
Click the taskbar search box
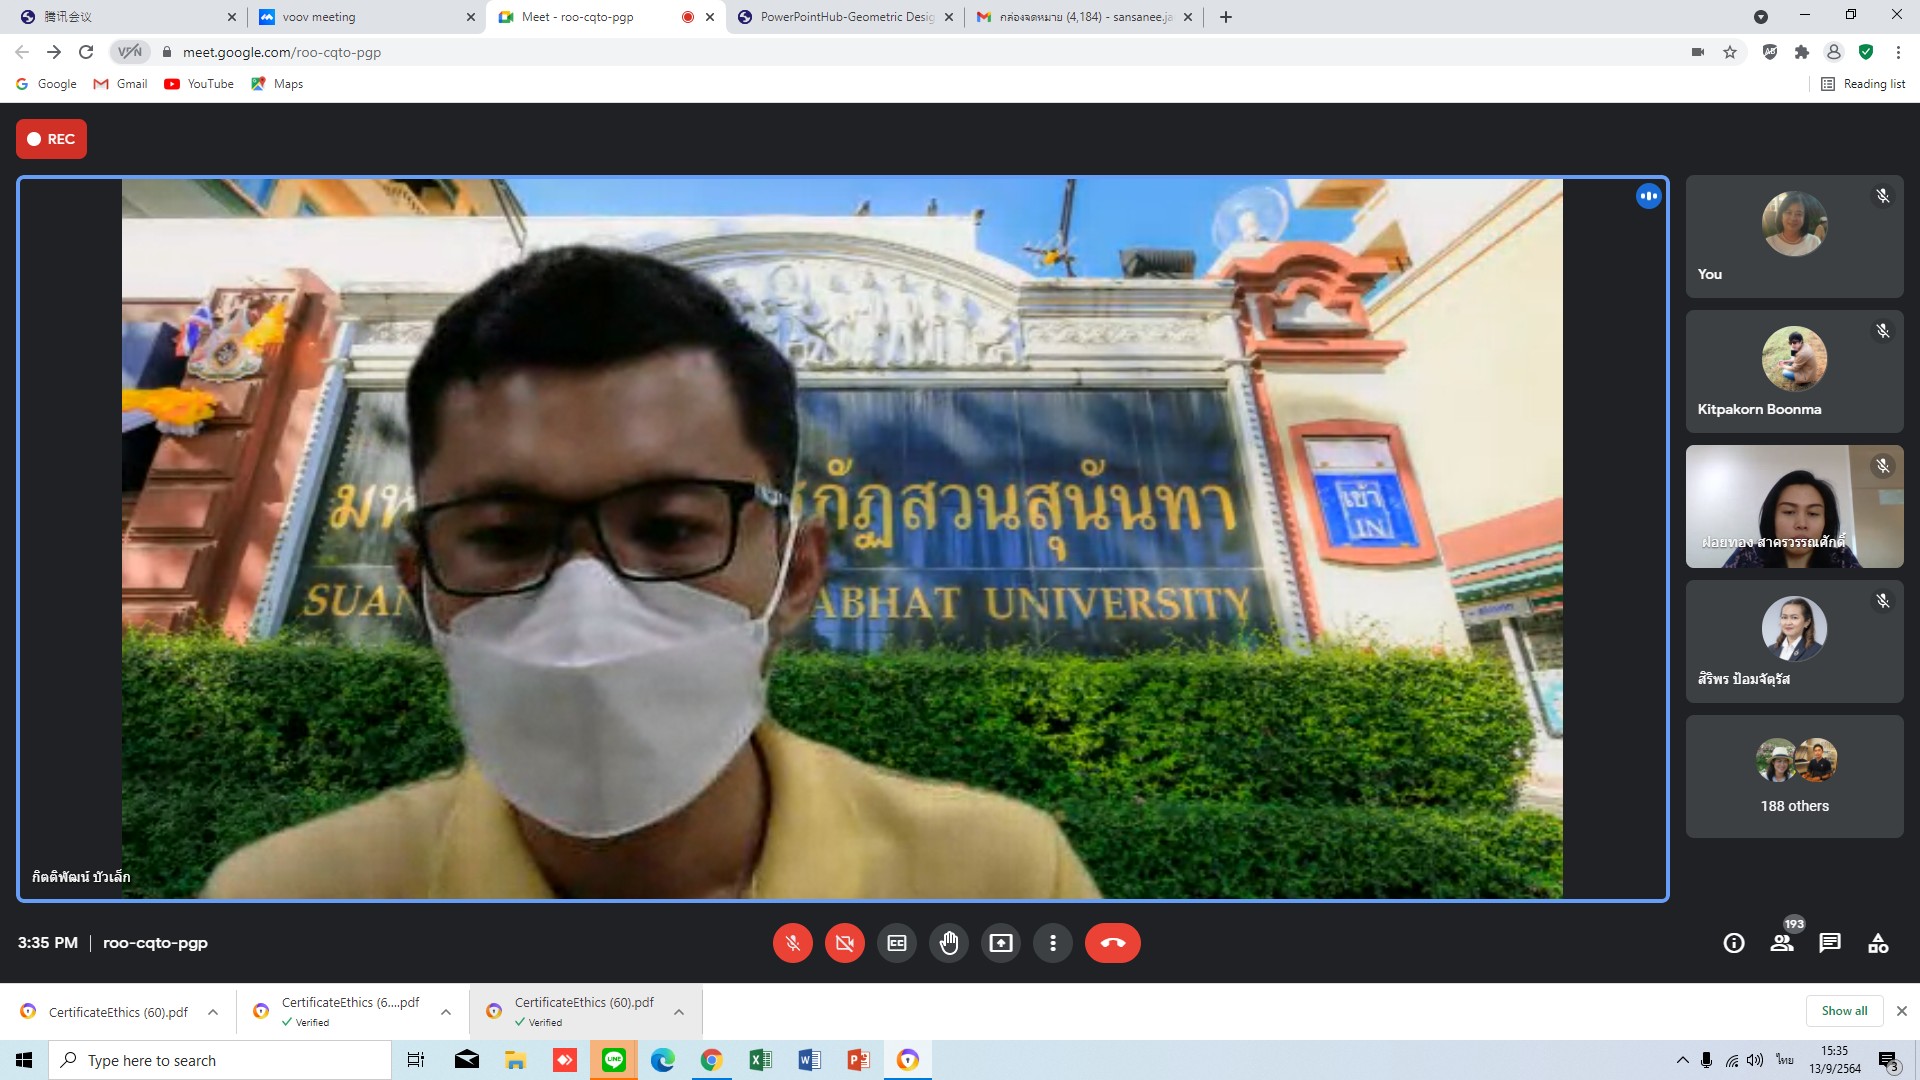pyautogui.click(x=220, y=1060)
